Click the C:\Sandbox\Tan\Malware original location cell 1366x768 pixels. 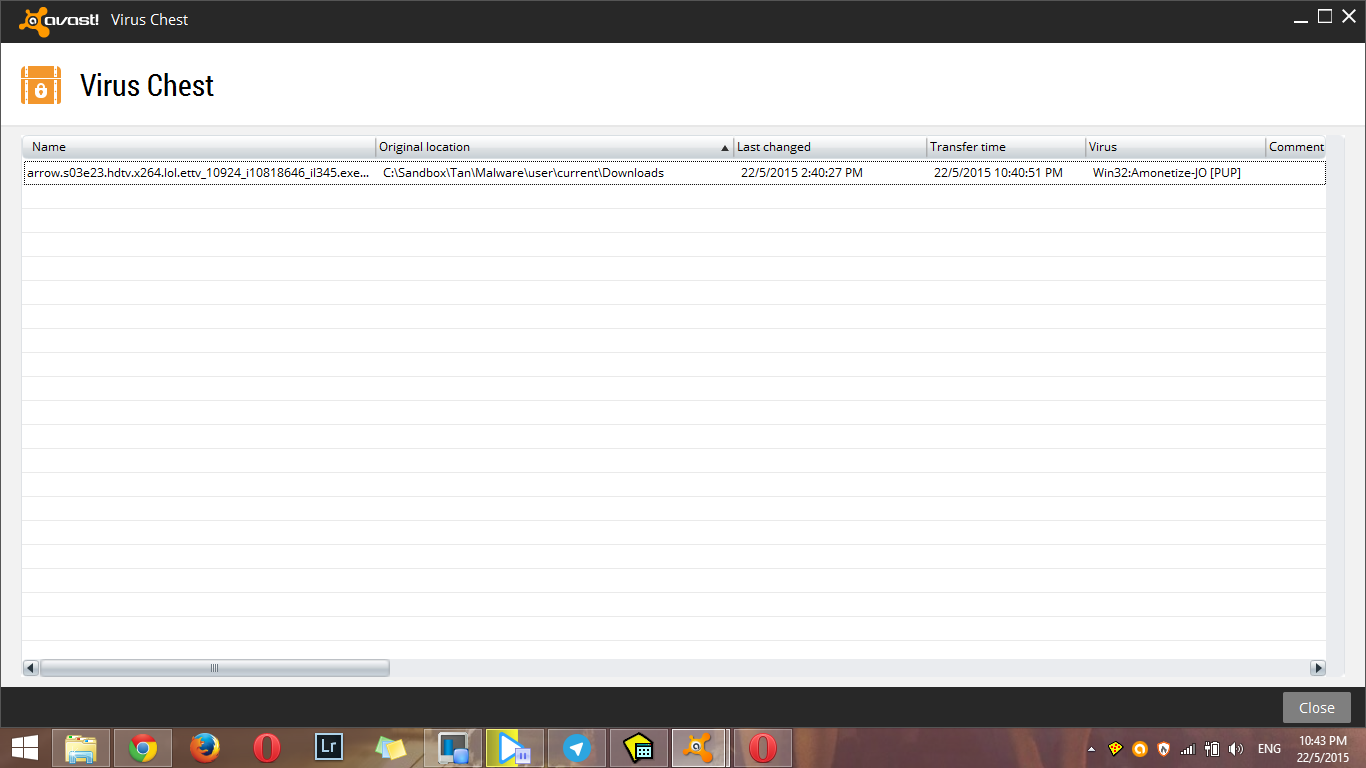point(523,173)
